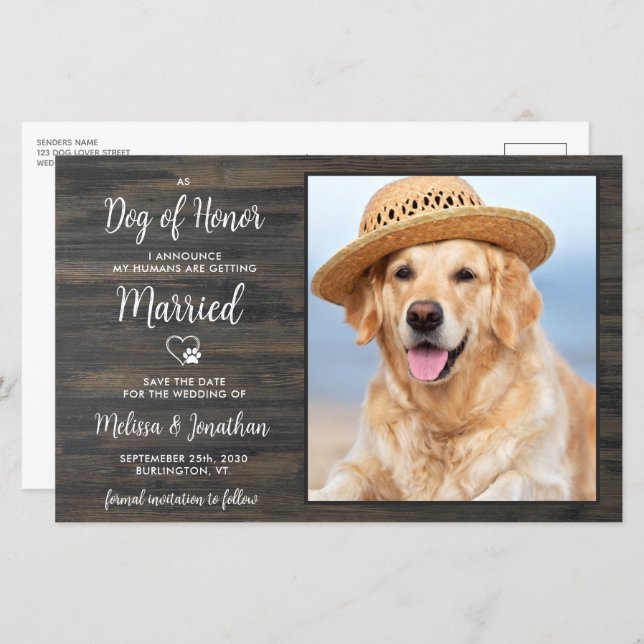Select the small 'AS' text at top
The height and width of the screenshot is (644, 644).
pos(184,182)
